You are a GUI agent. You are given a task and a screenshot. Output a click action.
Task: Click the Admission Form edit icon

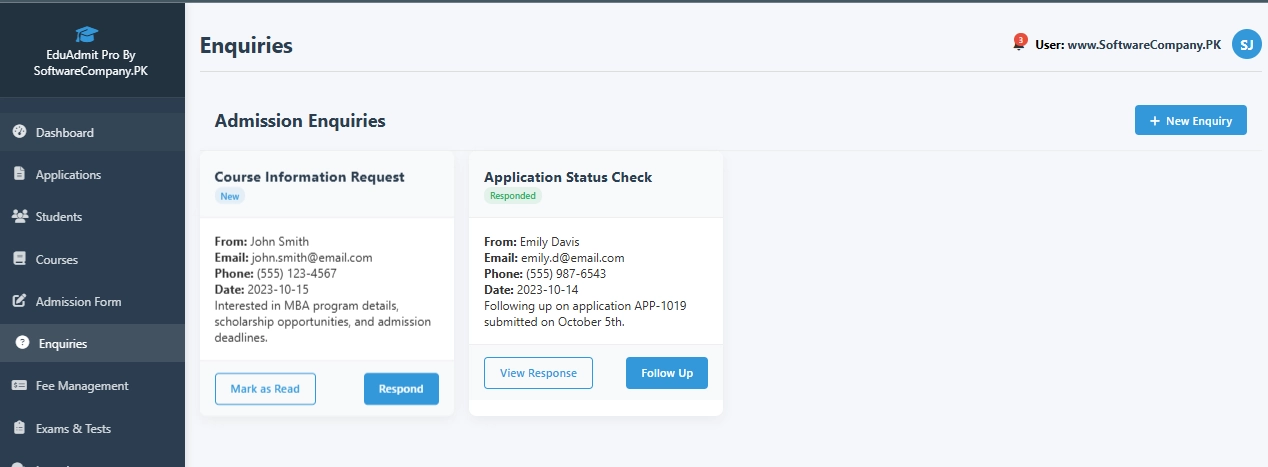19,301
